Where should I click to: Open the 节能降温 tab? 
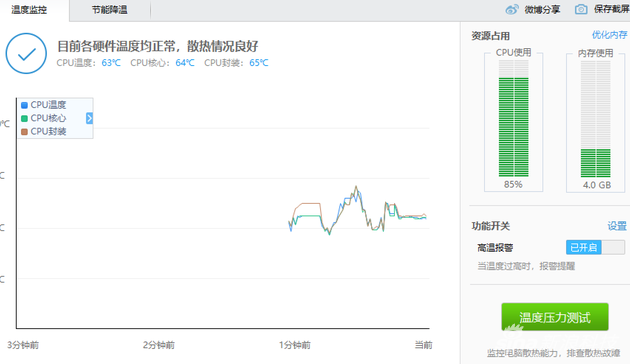[x=109, y=10]
